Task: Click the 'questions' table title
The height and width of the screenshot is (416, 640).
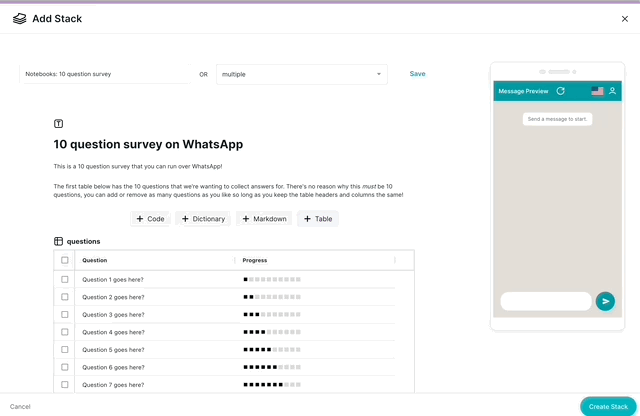Action: [x=83, y=241]
